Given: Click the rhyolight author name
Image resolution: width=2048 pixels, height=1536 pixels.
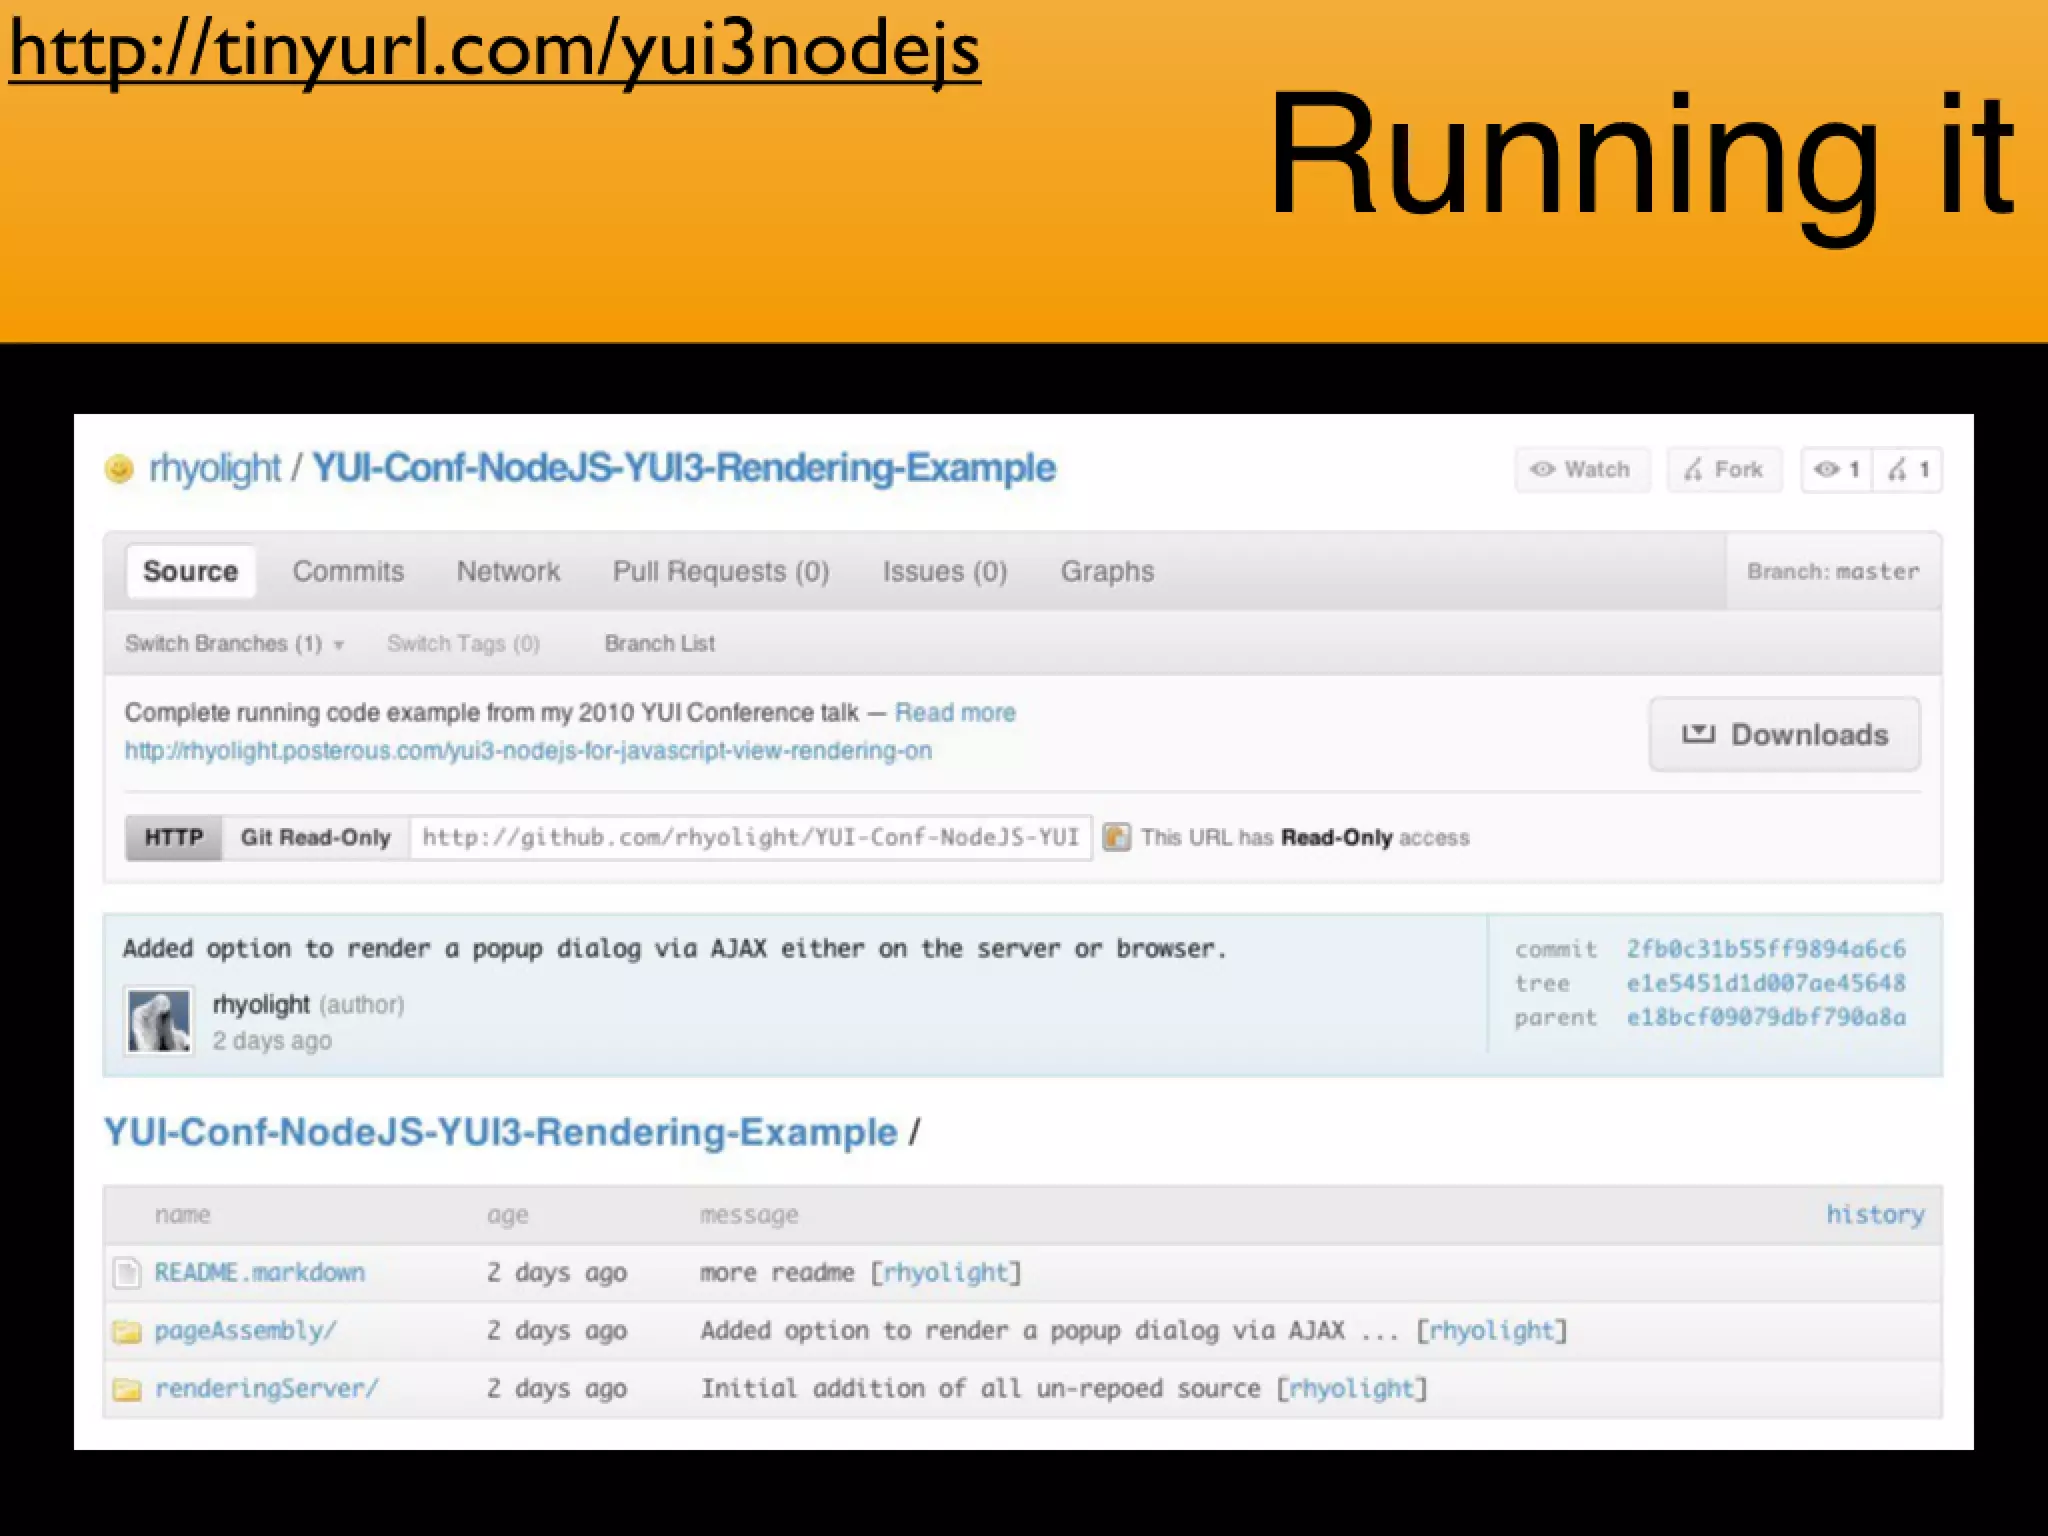Looking at the screenshot, I should pyautogui.click(x=261, y=1004).
